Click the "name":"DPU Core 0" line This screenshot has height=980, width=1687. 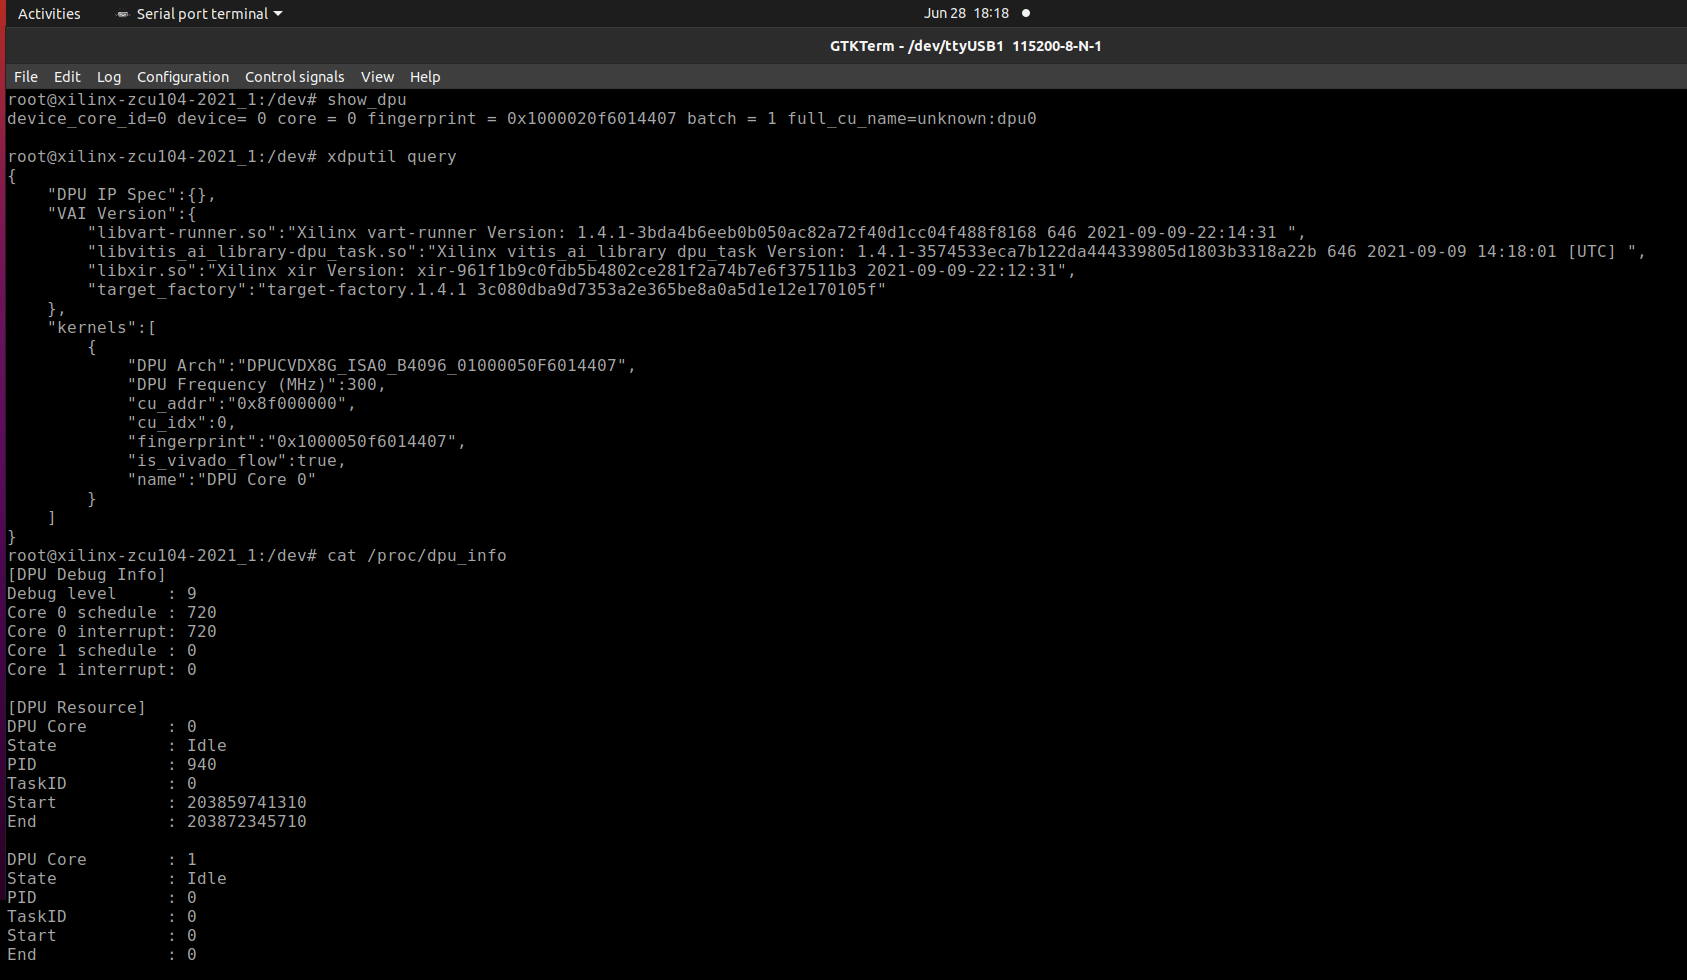coord(222,480)
